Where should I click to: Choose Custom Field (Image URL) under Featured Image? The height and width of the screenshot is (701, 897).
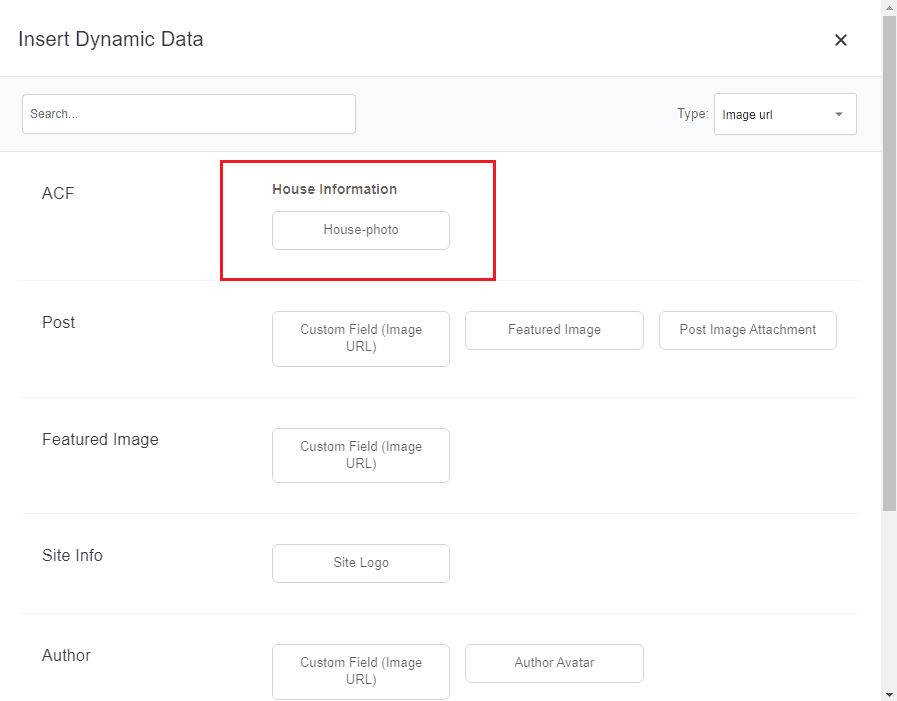click(x=360, y=455)
